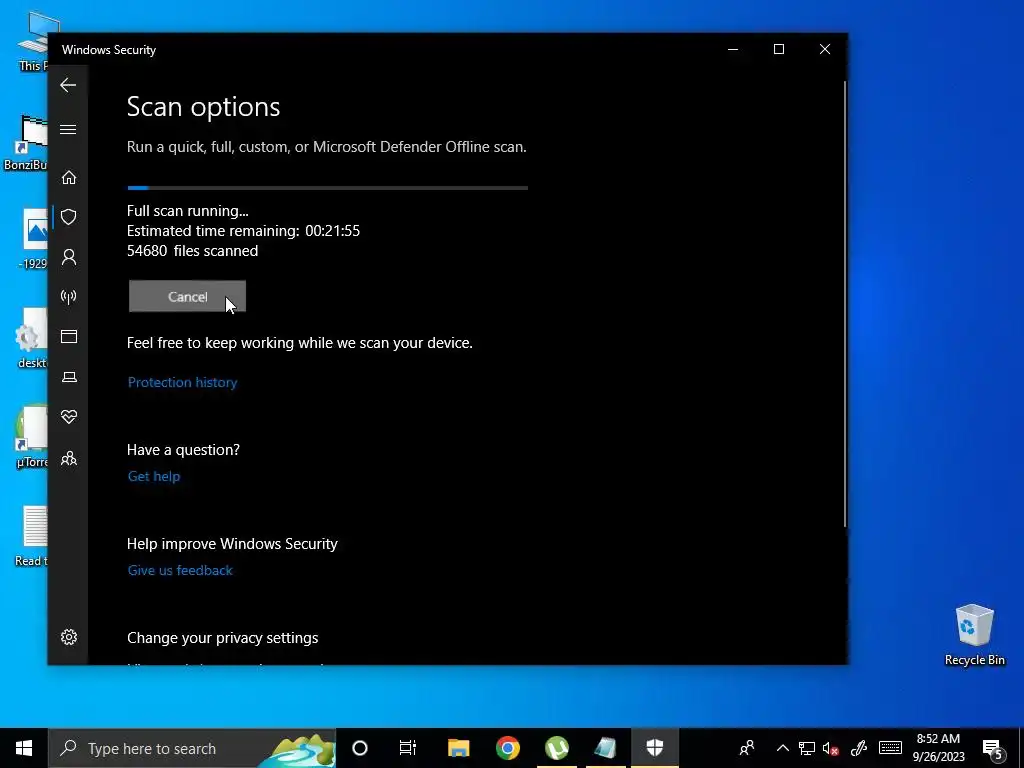Select the µTorrent desktop shortcut
1024x768 pixels.
(31, 436)
